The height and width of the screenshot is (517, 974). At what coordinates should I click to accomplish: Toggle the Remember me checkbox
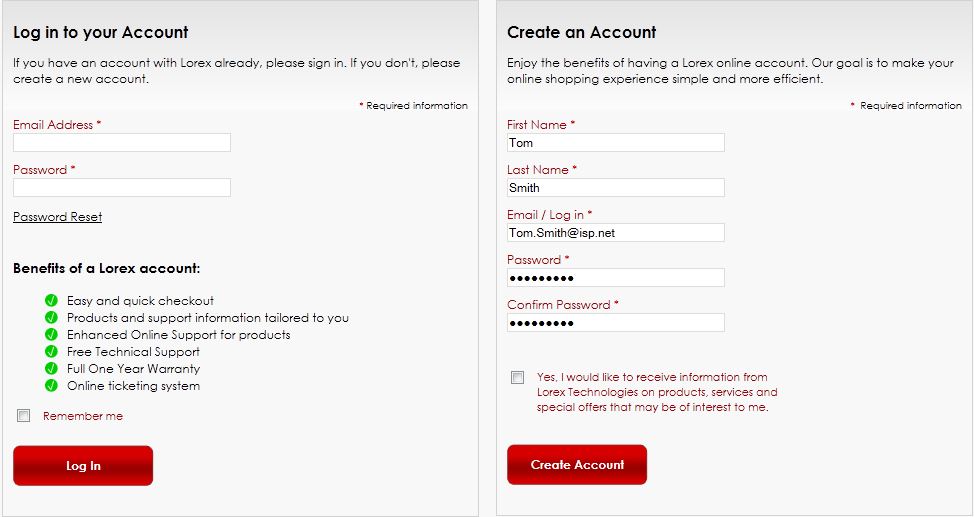24,416
